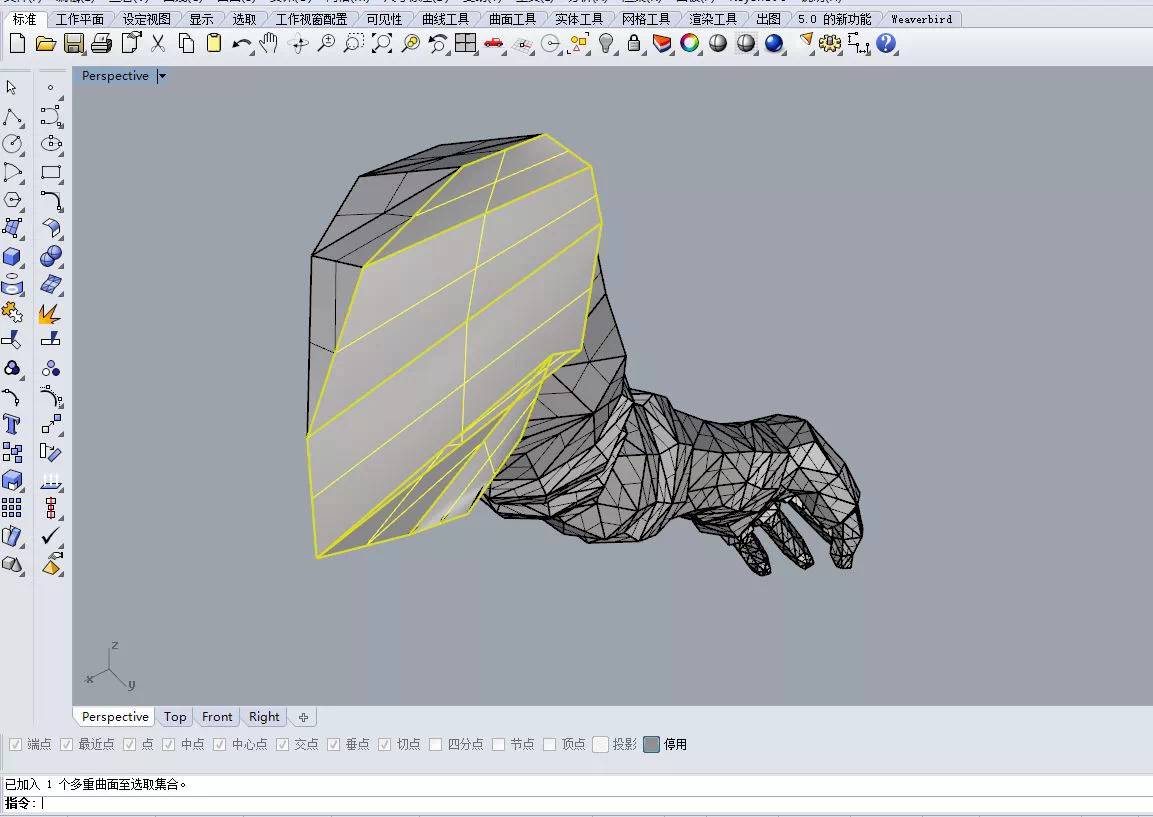Open the Save file icon in standard toolbar
The width and height of the screenshot is (1153, 817).
(x=74, y=44)
